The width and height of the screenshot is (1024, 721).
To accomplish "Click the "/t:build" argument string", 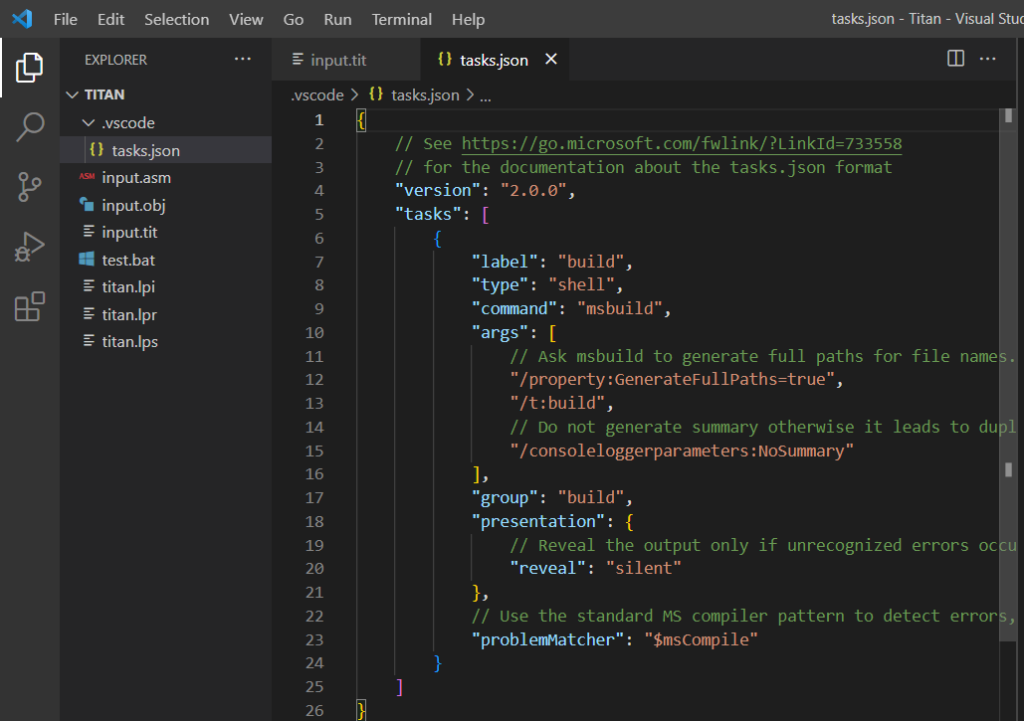I will point(557,403).
